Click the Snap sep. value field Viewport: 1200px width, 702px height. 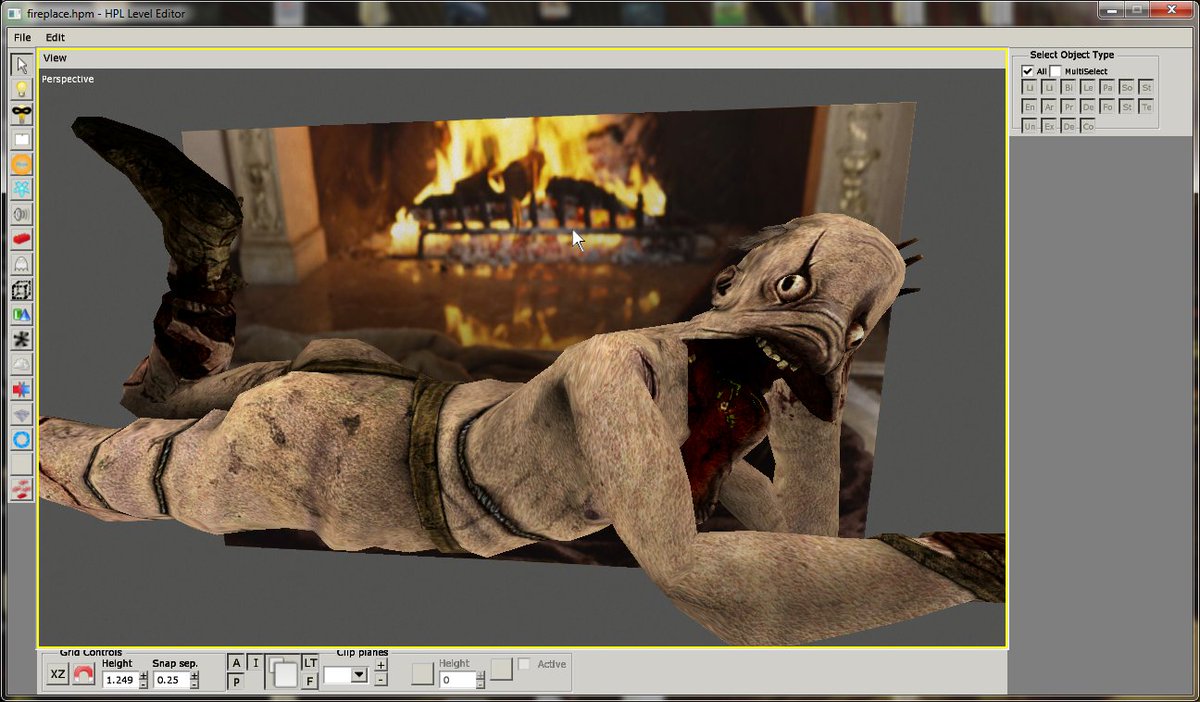[171, 679]
